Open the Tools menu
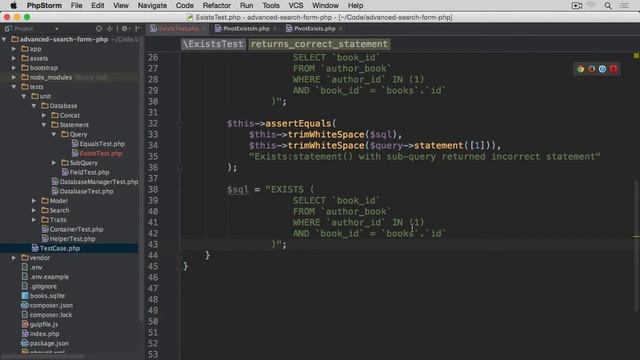 click(271, 5)
